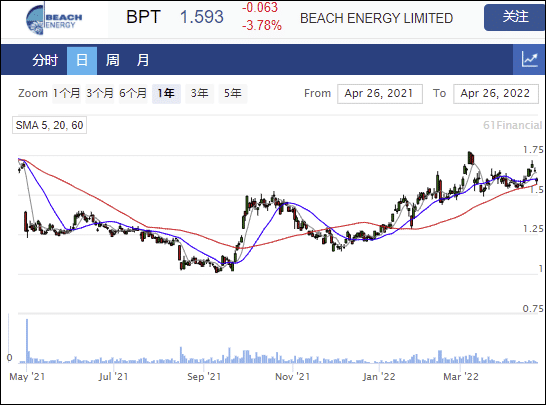Click the Mar '22 axis label
Screen dimensions: 546x405
coord(461,376)
